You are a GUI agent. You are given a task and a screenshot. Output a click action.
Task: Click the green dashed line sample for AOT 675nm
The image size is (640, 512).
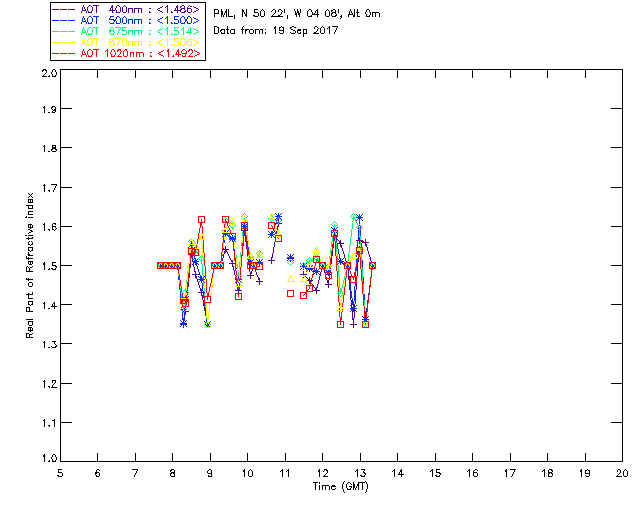click(x=63, y=31)
